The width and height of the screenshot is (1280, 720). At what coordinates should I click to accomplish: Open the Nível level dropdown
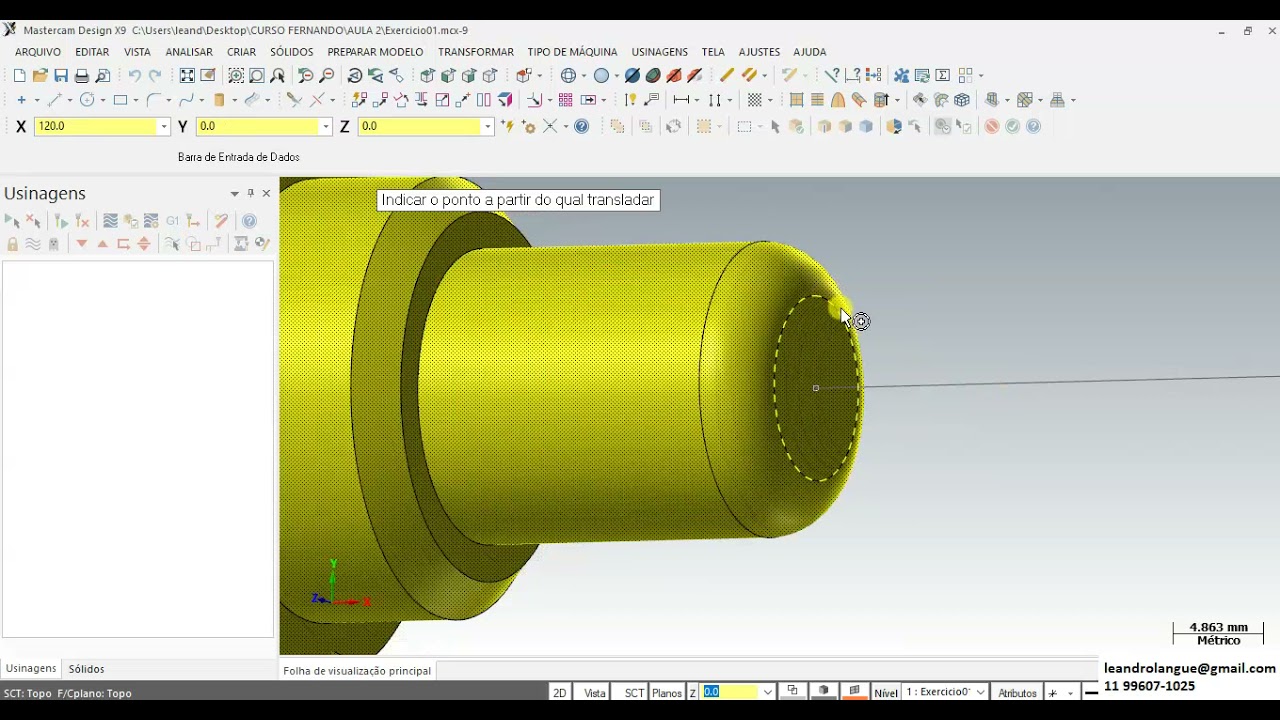(981, 693)
